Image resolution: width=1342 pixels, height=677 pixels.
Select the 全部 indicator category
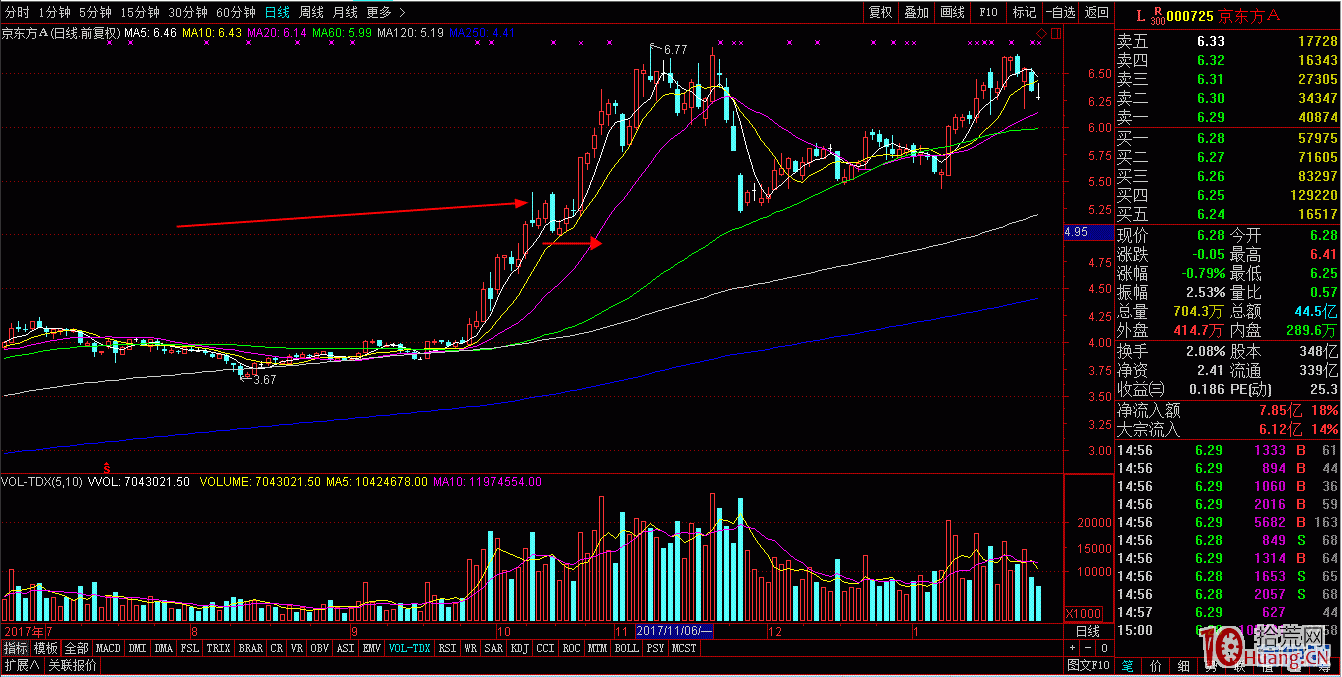(x=77, y=648)
